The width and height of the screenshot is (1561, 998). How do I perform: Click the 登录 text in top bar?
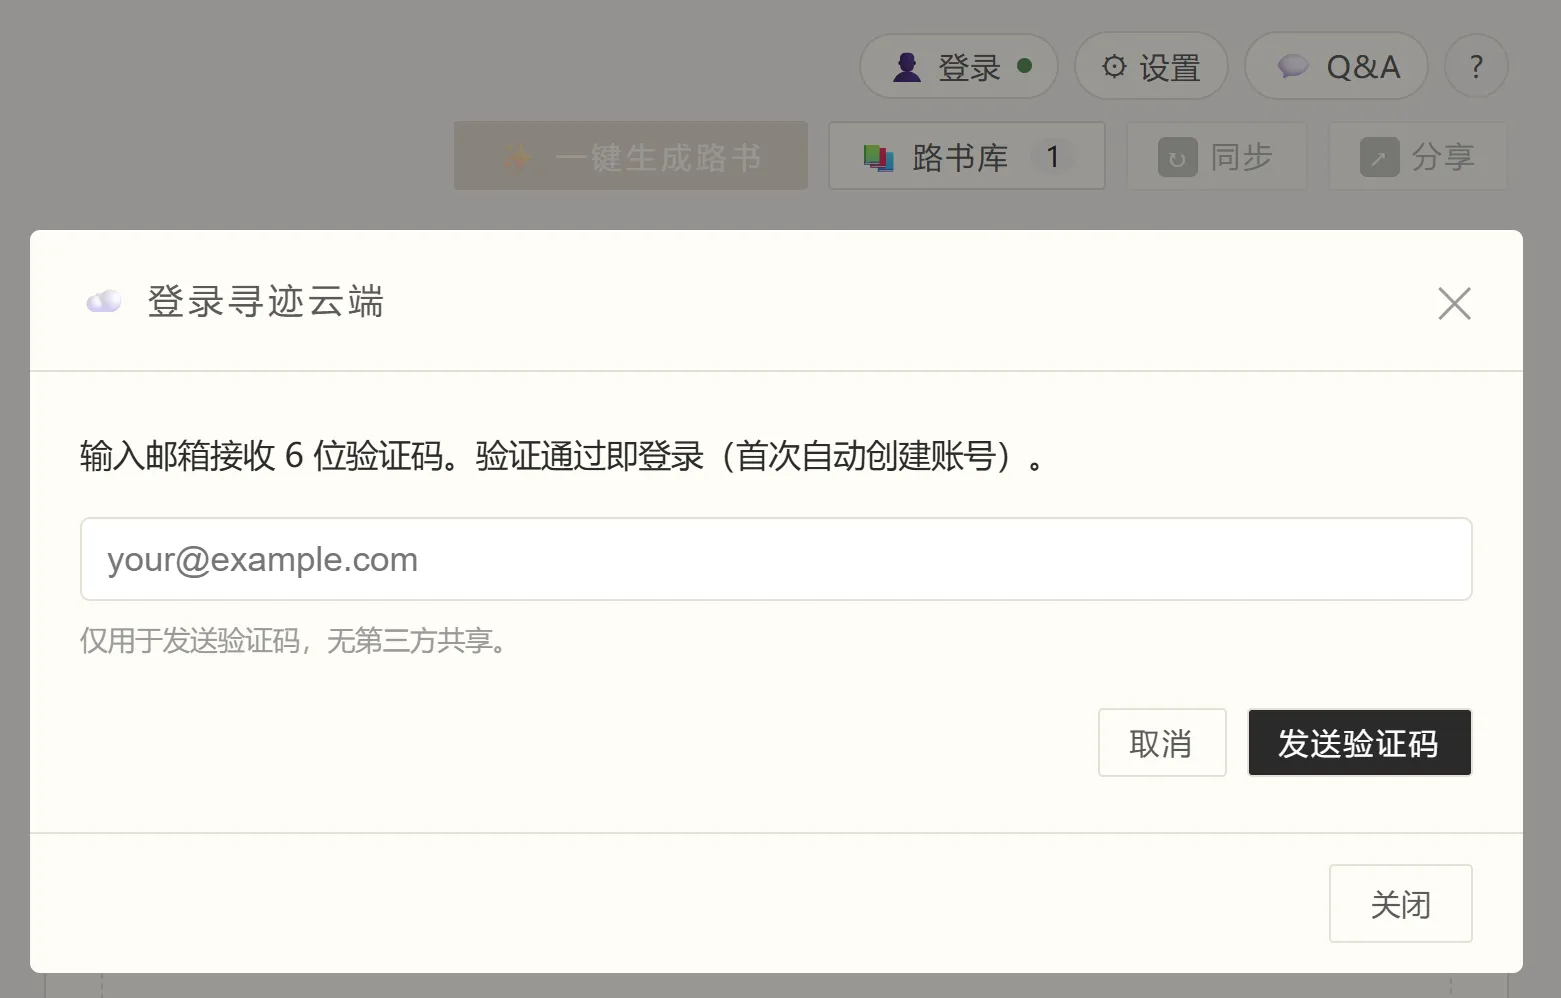point(969,67)
